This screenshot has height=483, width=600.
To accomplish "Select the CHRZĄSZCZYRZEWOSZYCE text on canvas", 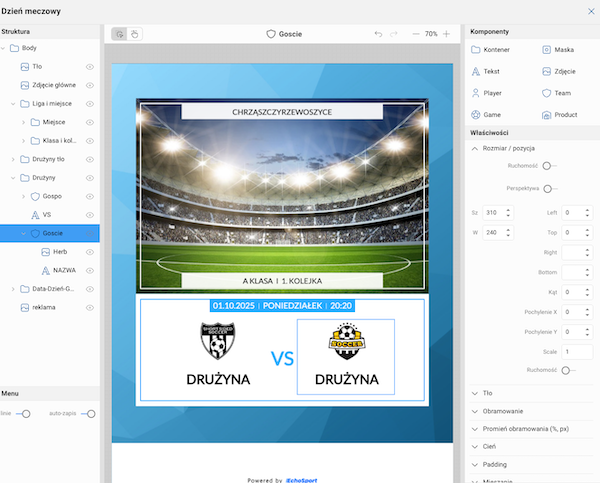I will [282, 112].
